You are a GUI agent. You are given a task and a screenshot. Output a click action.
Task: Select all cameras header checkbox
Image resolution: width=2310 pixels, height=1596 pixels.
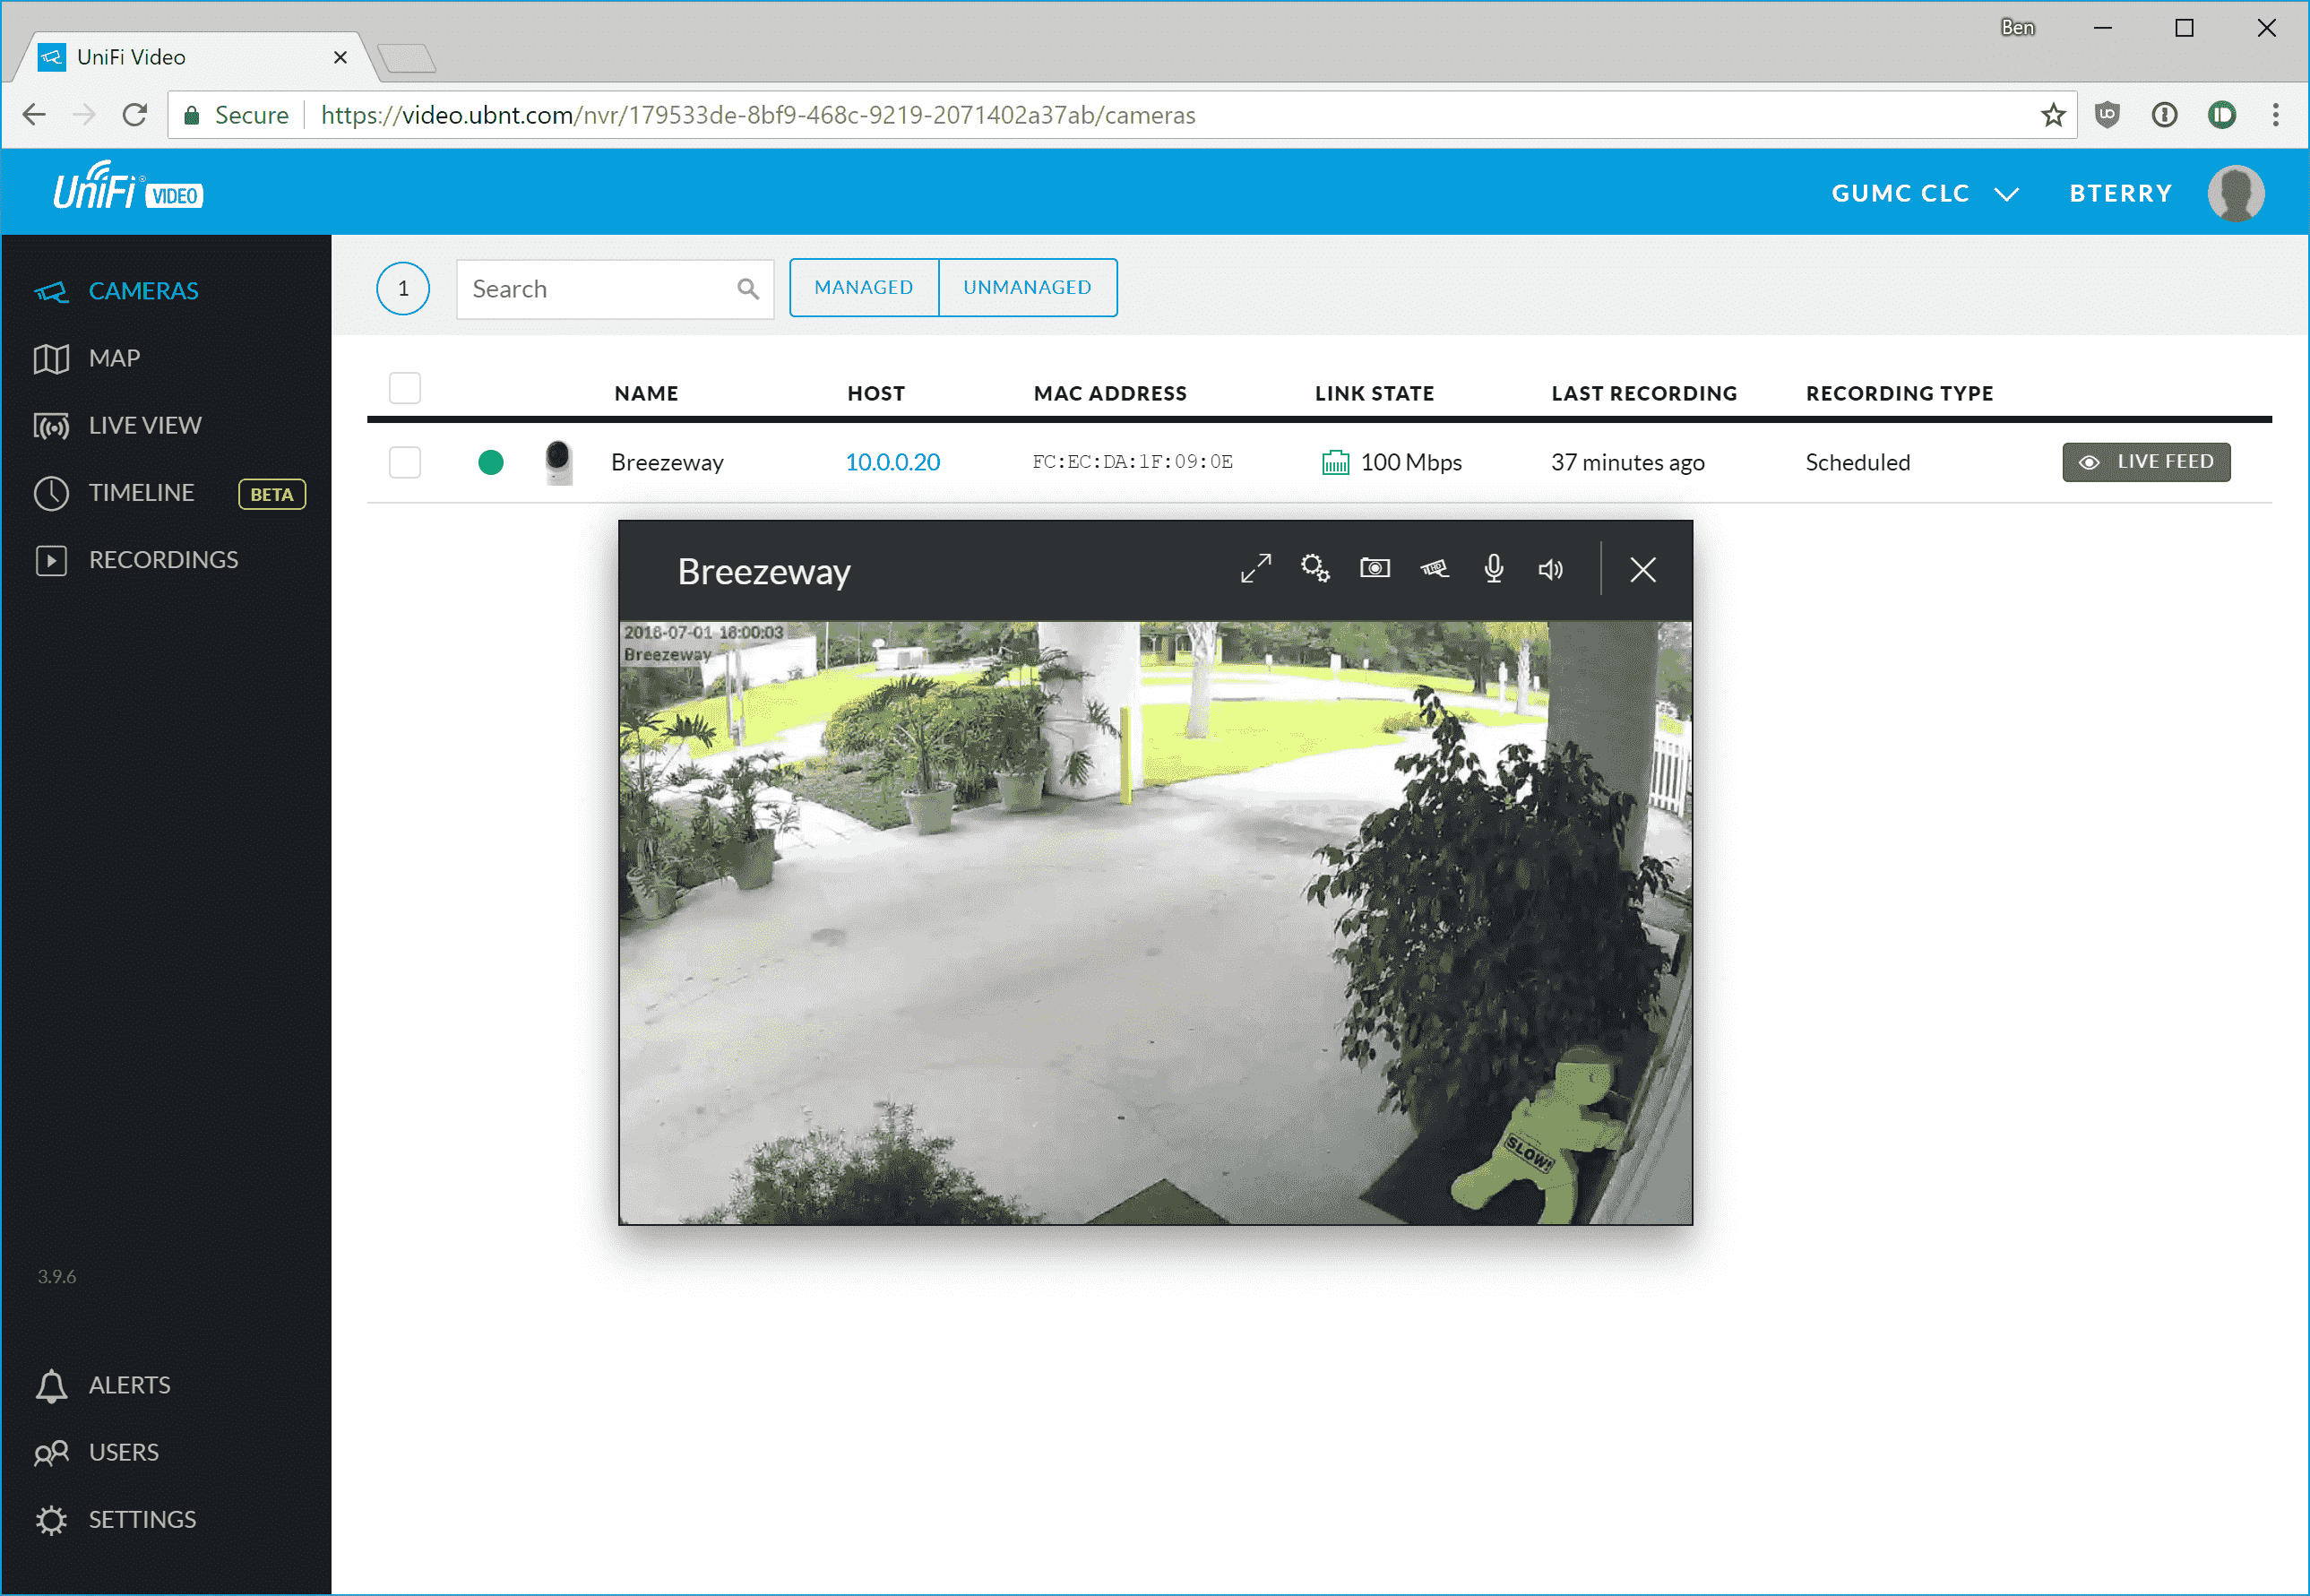click(405, 388)
